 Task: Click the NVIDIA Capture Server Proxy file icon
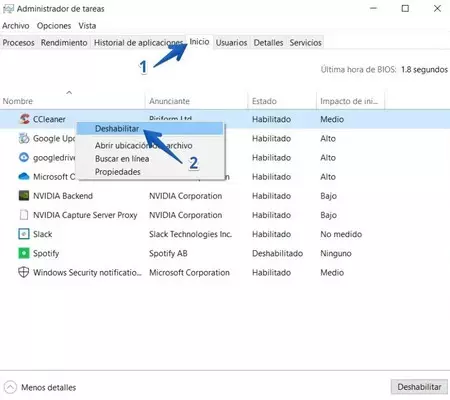pyautogui.click(x=24, y=215)
